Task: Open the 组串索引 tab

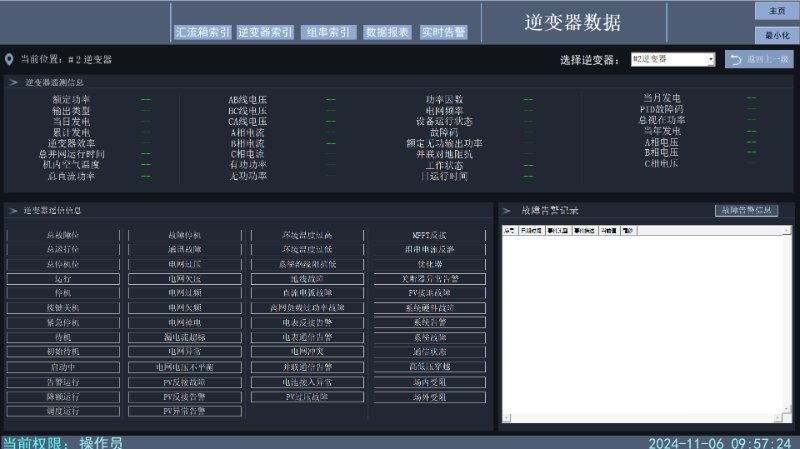Action: (x=328, y=32)
